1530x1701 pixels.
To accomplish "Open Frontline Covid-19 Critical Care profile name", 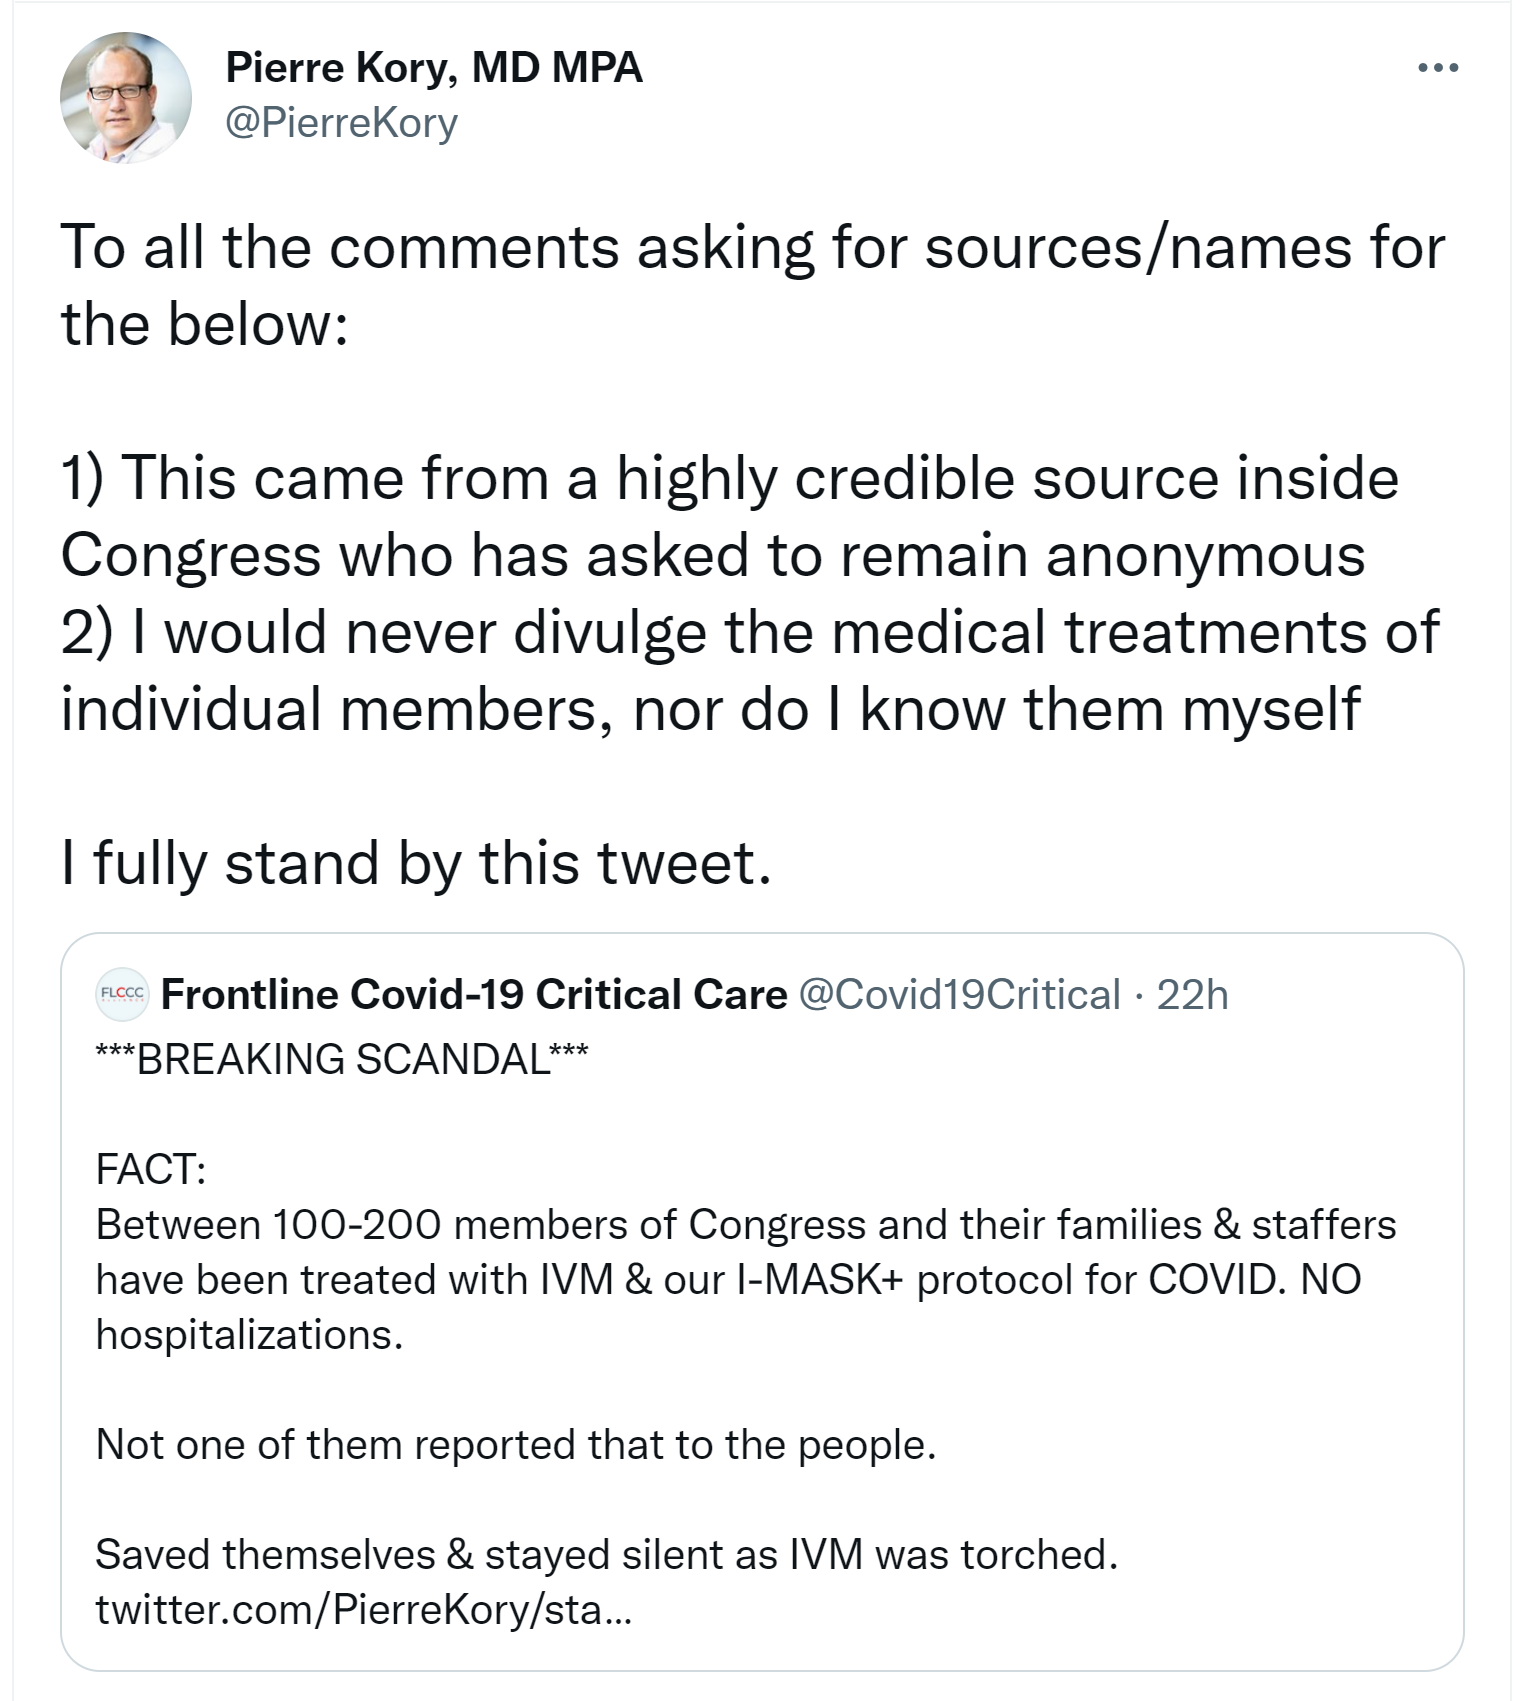I will pyautogui.click(x=474, y=994).
